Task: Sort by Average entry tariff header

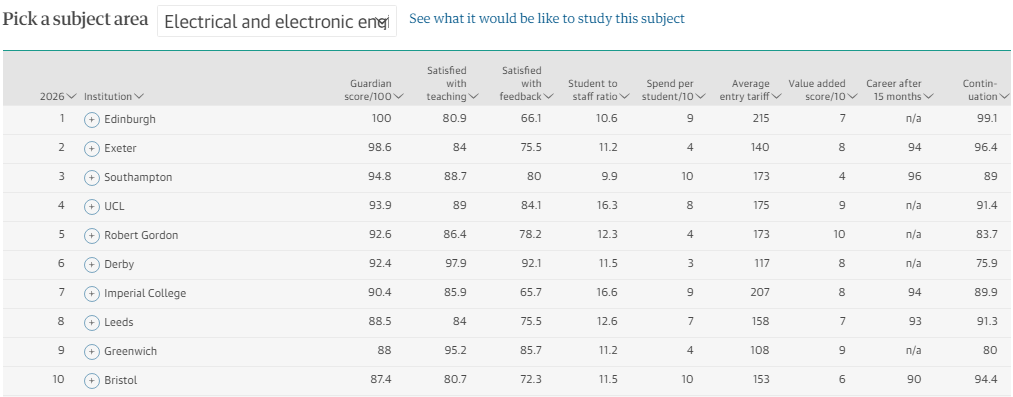Action: coord(750,90)
